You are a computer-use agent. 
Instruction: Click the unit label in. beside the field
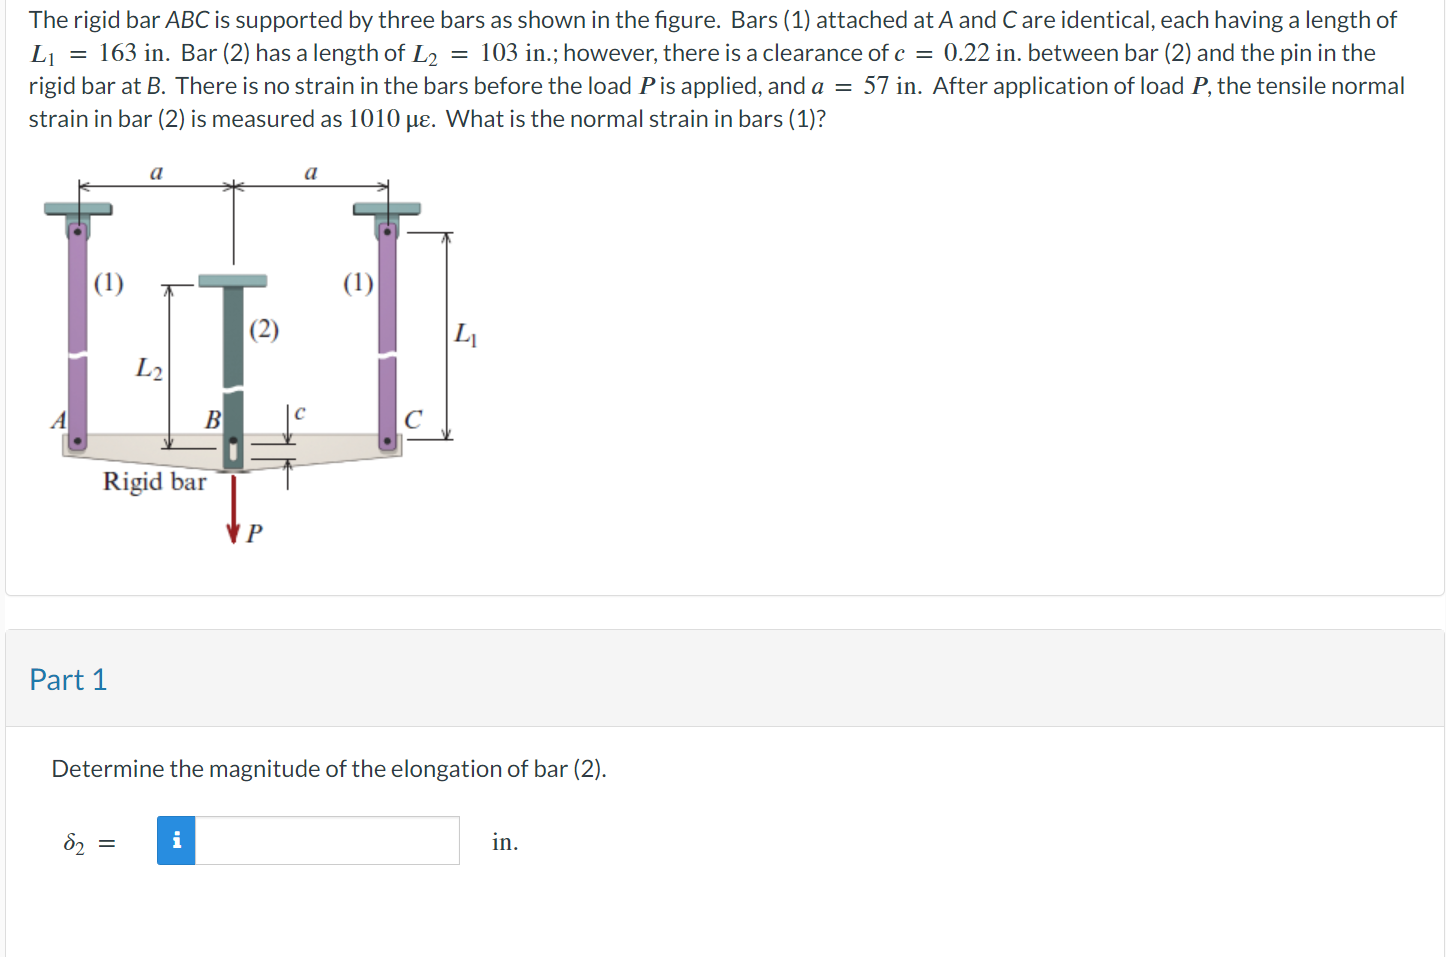pos(505,841)
